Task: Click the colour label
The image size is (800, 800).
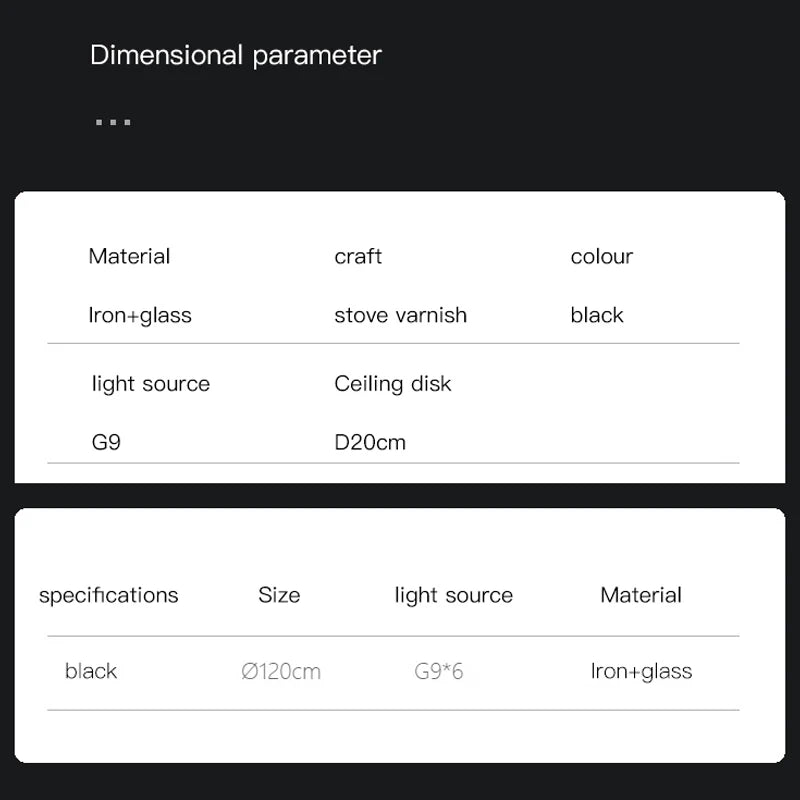Action: click(601, 256)
